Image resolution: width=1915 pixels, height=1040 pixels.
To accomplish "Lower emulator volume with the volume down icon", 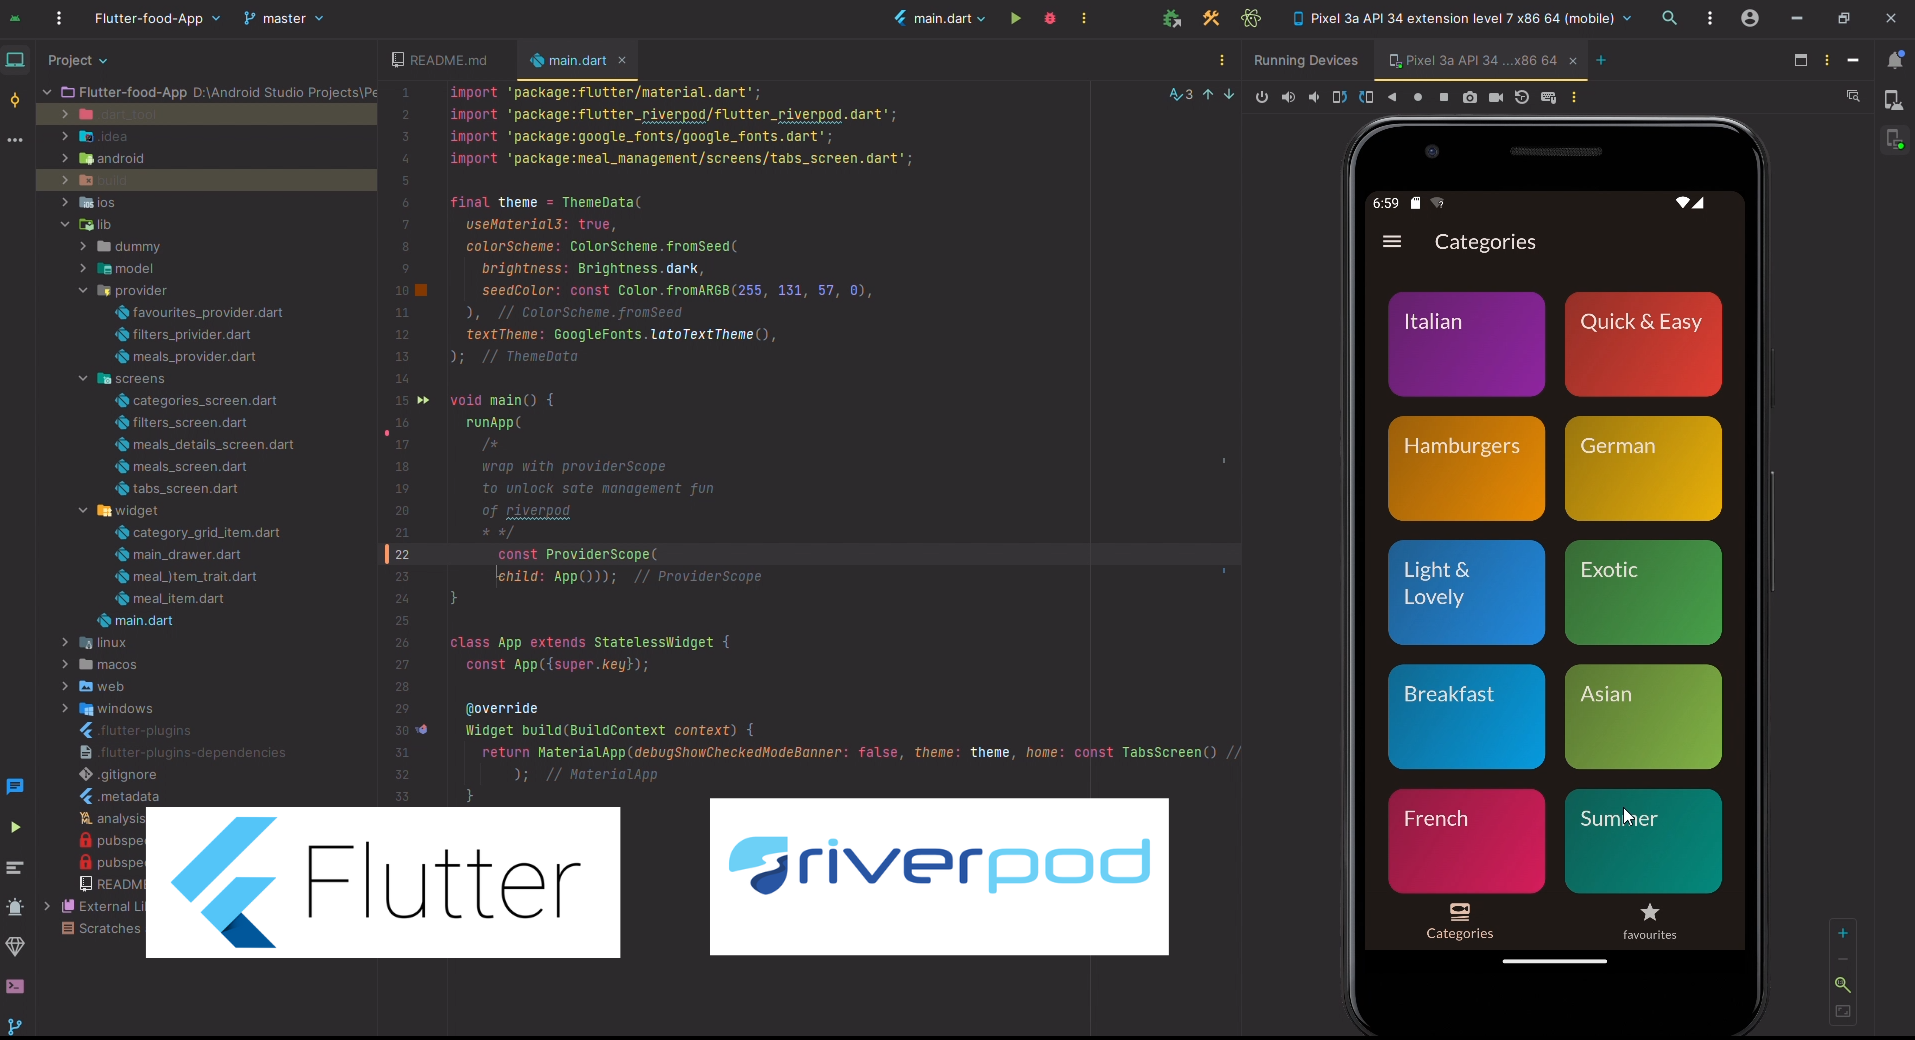I will [1314, 97].
